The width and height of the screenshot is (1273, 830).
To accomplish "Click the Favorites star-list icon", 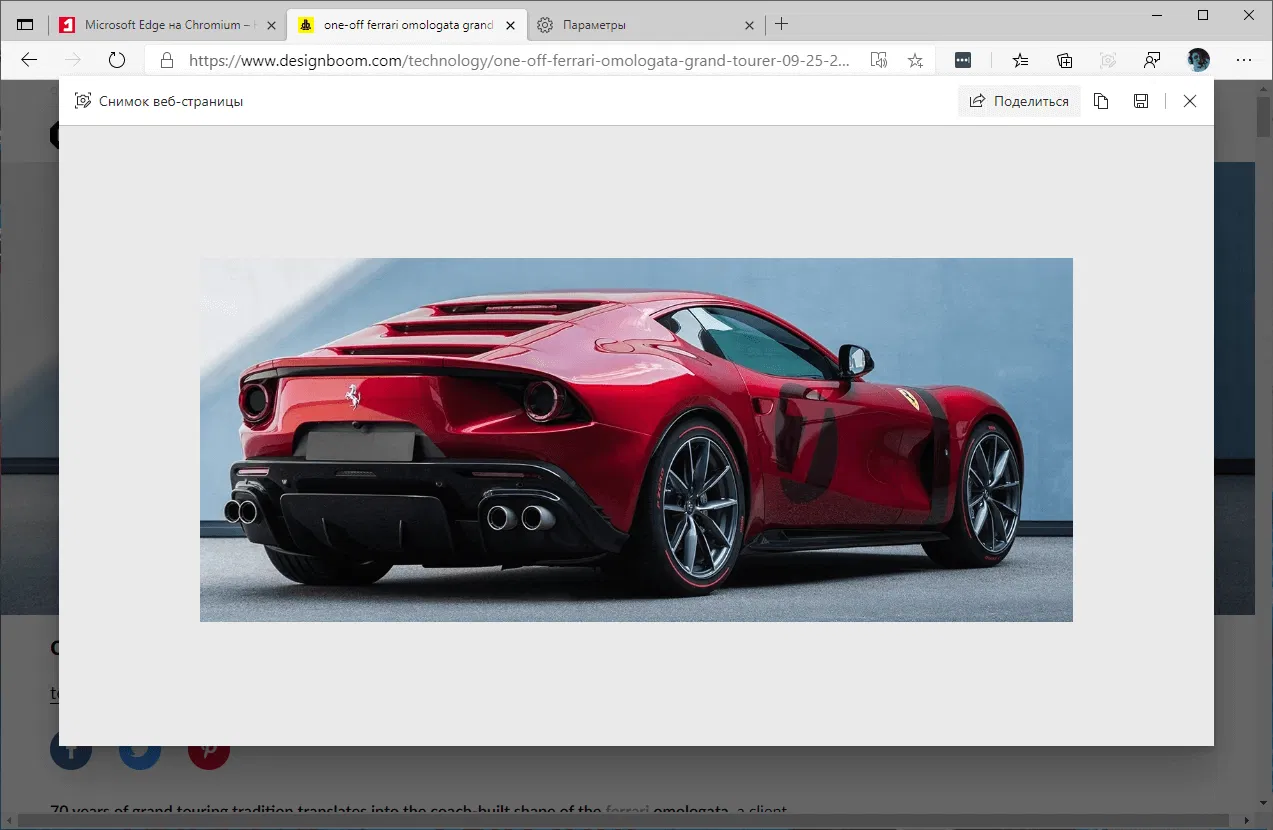I will 1020,60.
